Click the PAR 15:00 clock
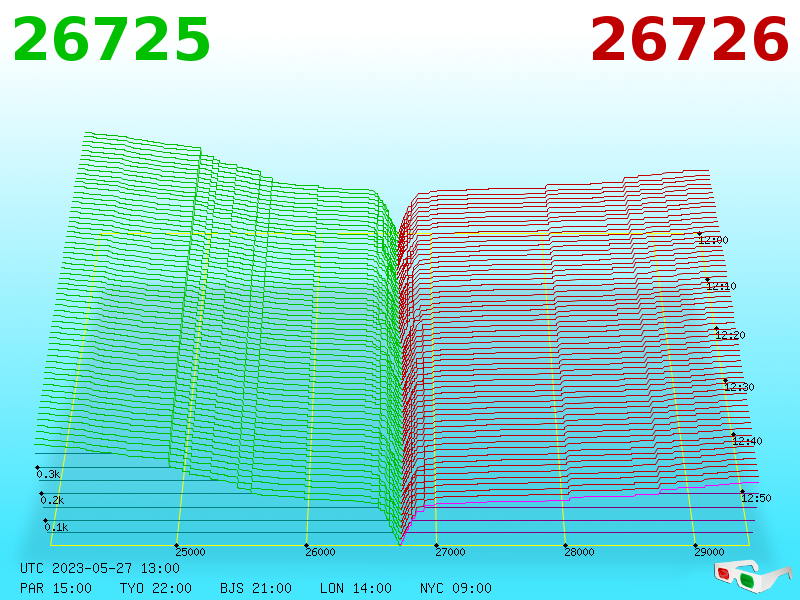Image resolution: width=800 pixels, height=600 pixels. 56,588
